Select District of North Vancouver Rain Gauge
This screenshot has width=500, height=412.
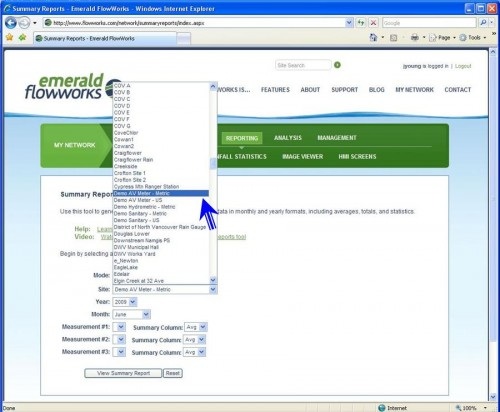tap(161, 227)
